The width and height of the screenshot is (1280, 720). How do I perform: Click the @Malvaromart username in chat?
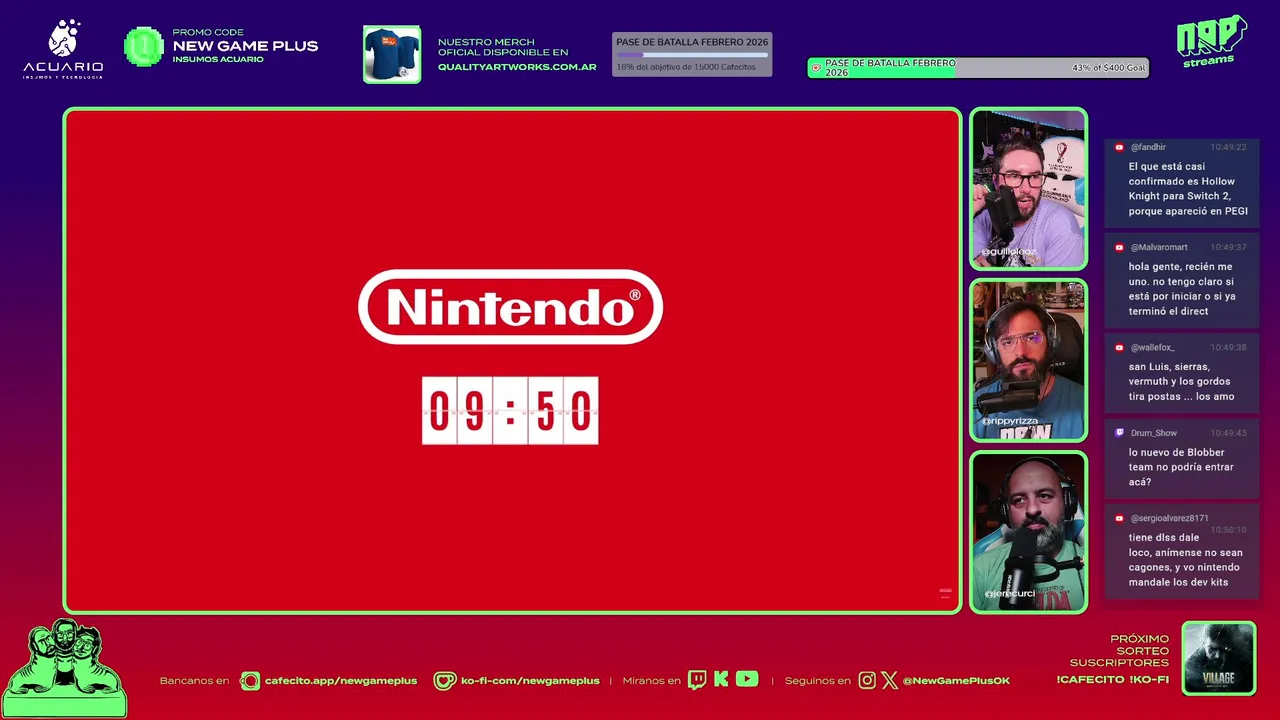coord(1159,247)
